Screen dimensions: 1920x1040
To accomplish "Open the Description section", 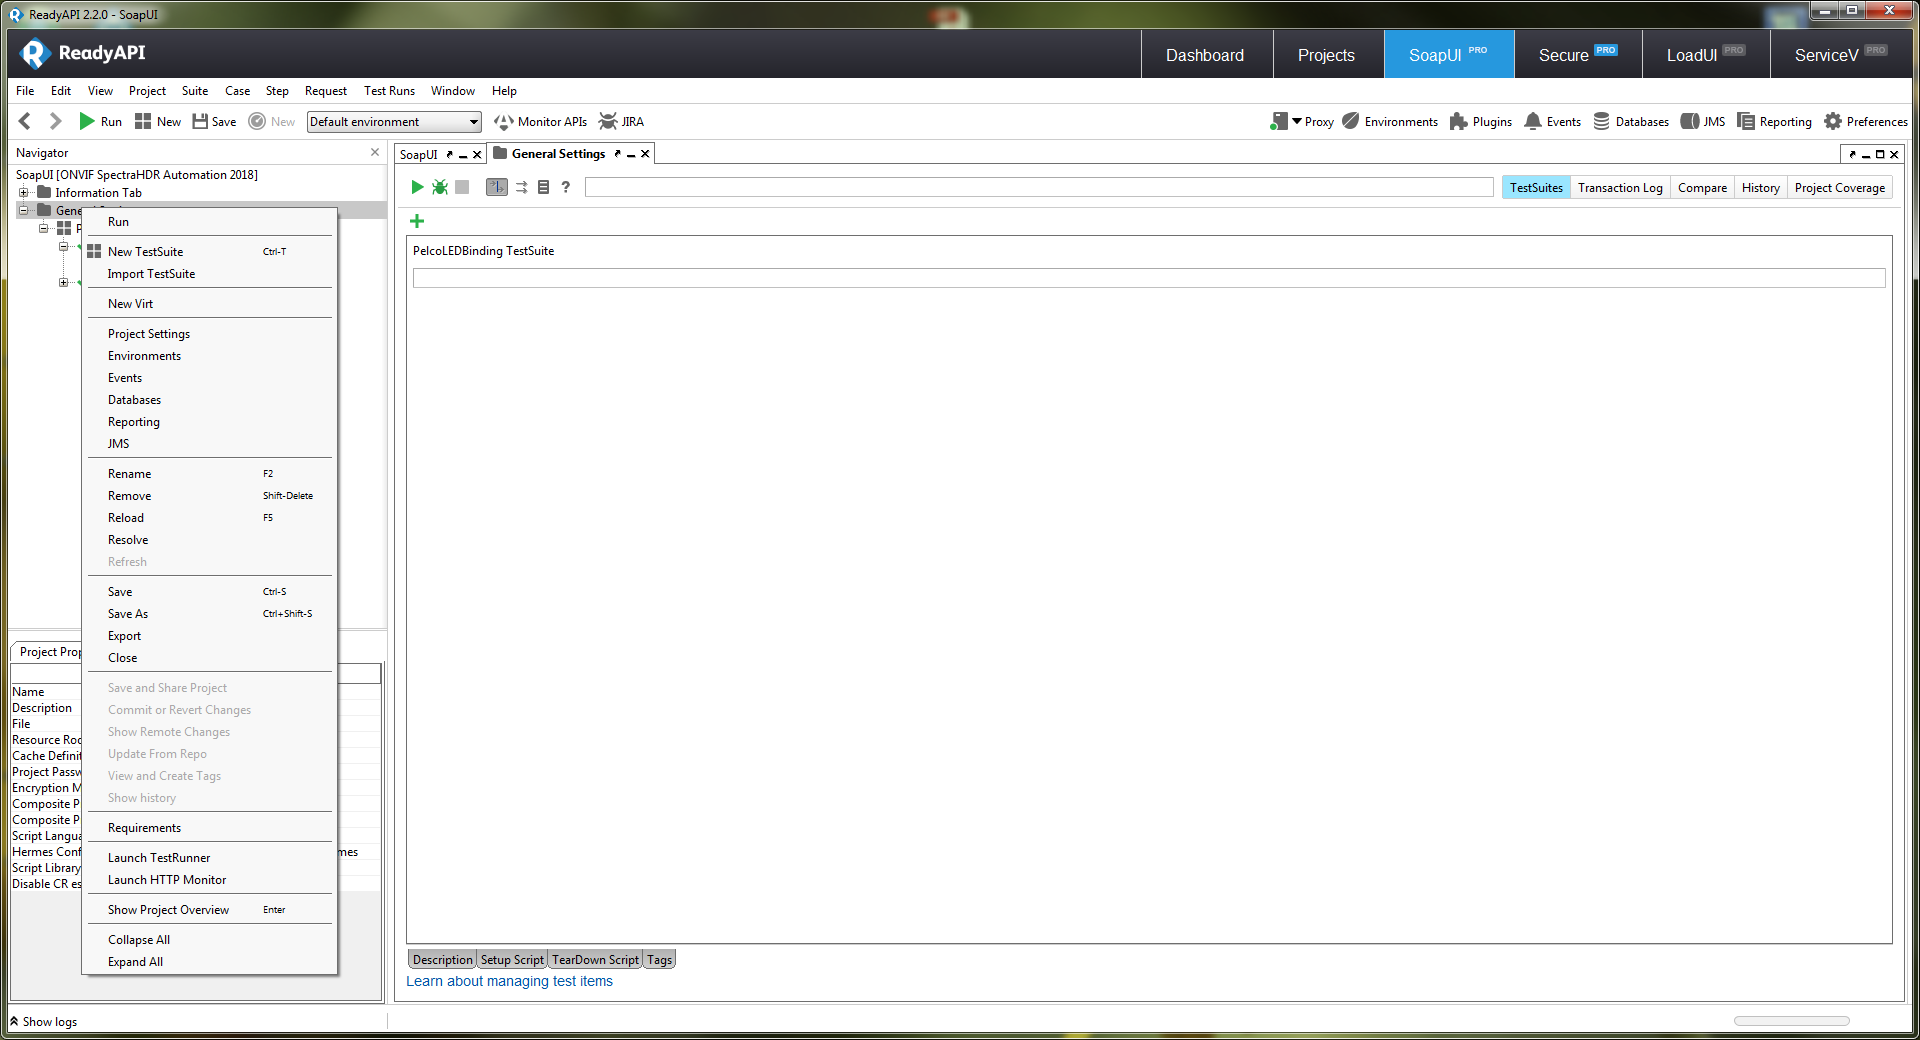I will pos(442,960).
